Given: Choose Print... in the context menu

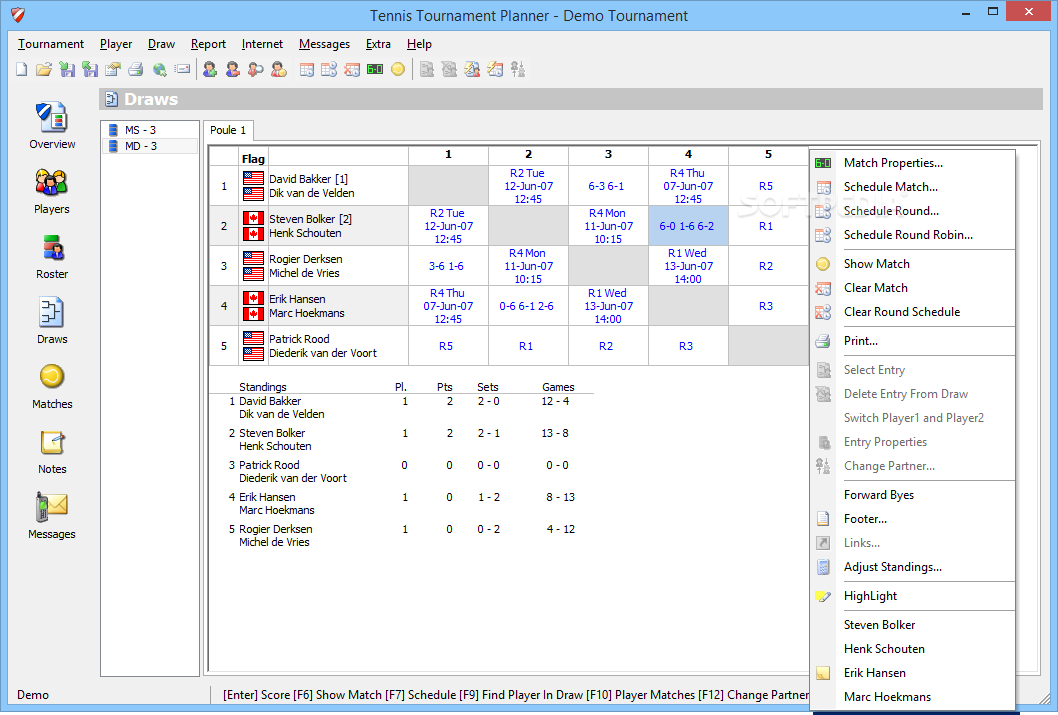Looking at the screenshot, I should [912, 341].
